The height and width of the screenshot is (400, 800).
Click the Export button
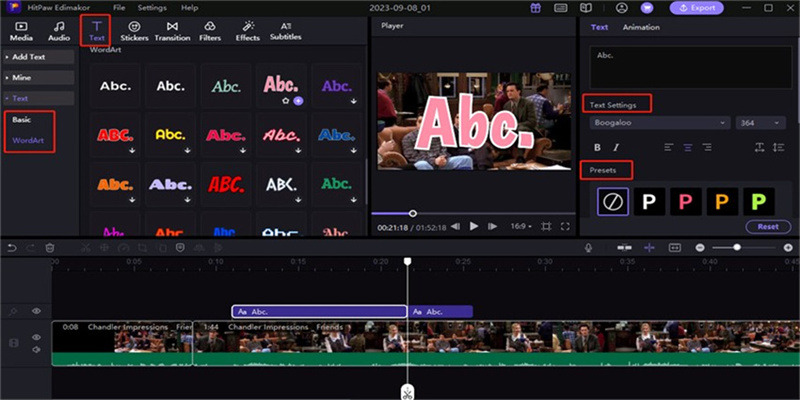click(696, 8)
